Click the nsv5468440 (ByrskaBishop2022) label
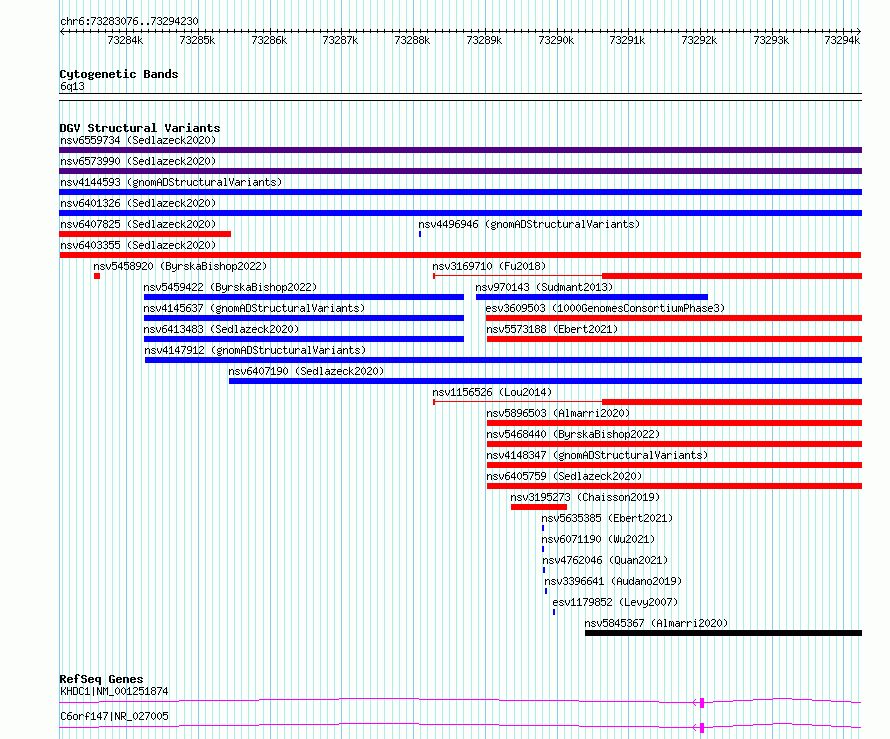Screen dimensions: 890x739 [573, 434]
